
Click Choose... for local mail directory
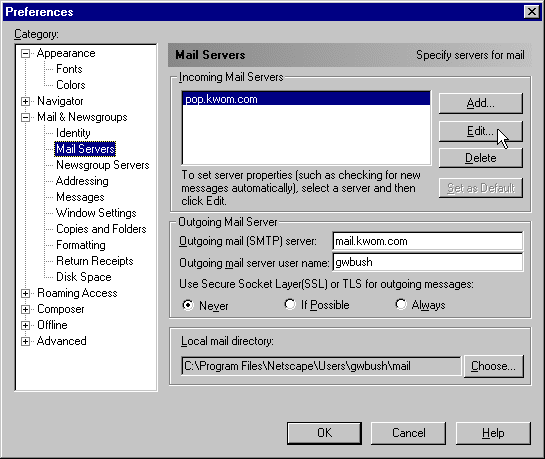tap(493, 366)
